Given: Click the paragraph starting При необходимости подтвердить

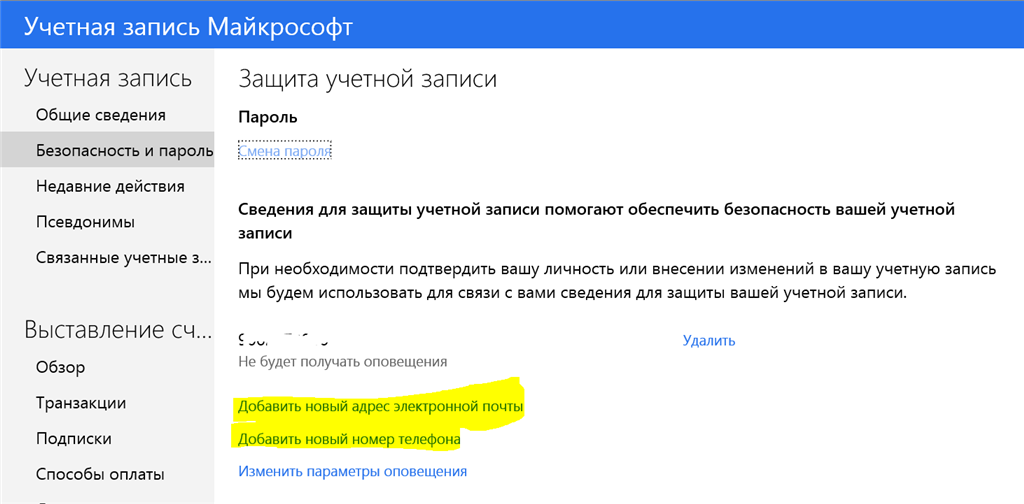Looking at the screenshot, I should click(617, 281).
